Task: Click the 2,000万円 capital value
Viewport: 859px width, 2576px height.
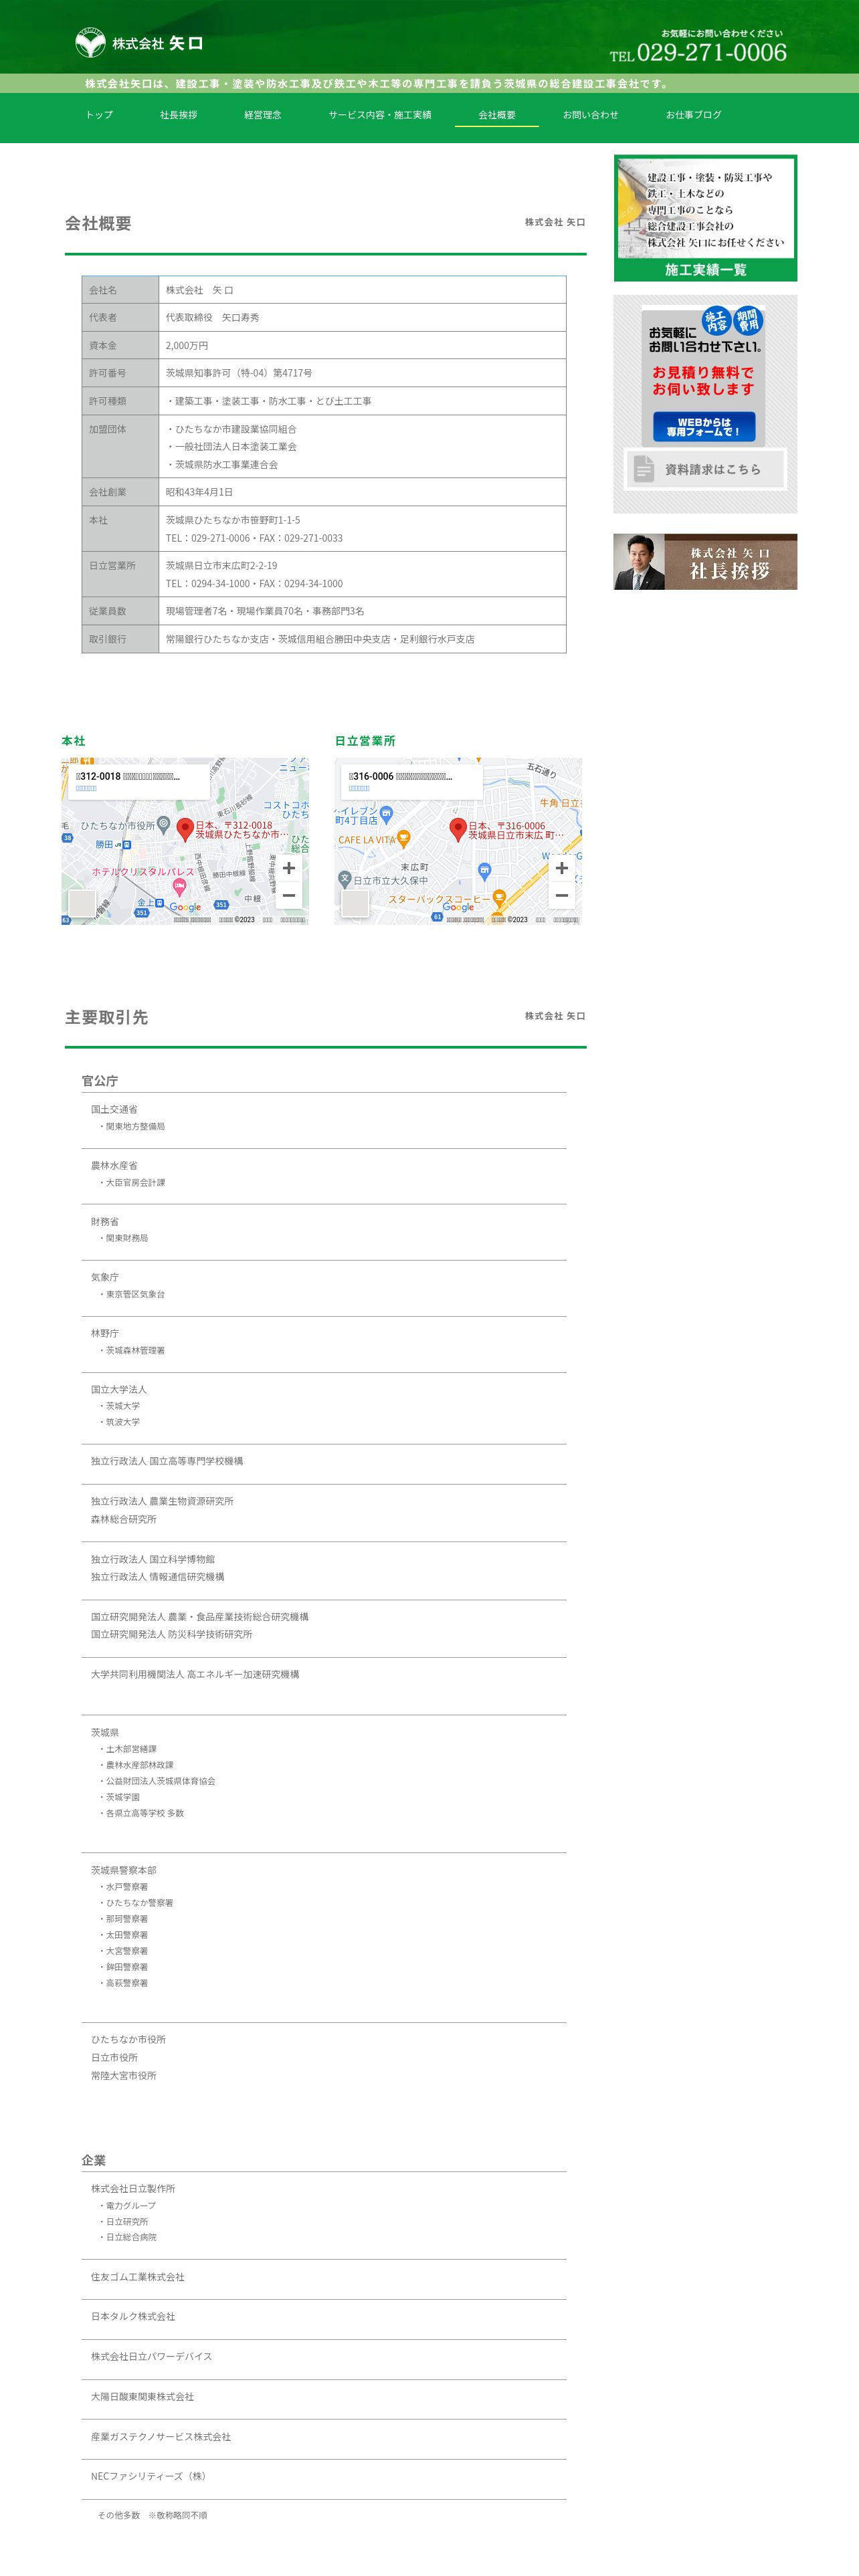Action: click(187, 345)
